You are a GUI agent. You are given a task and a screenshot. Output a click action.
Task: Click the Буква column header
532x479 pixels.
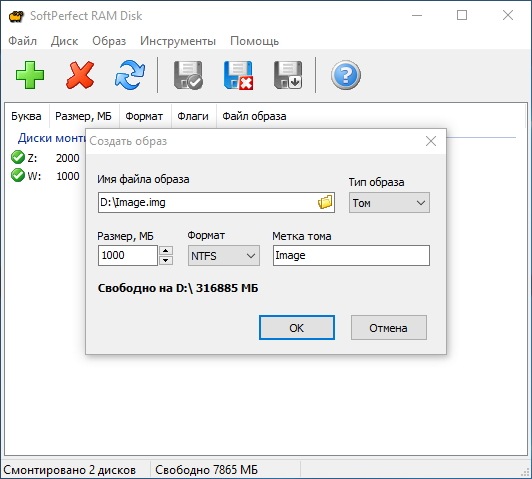(x=26, y=116)
